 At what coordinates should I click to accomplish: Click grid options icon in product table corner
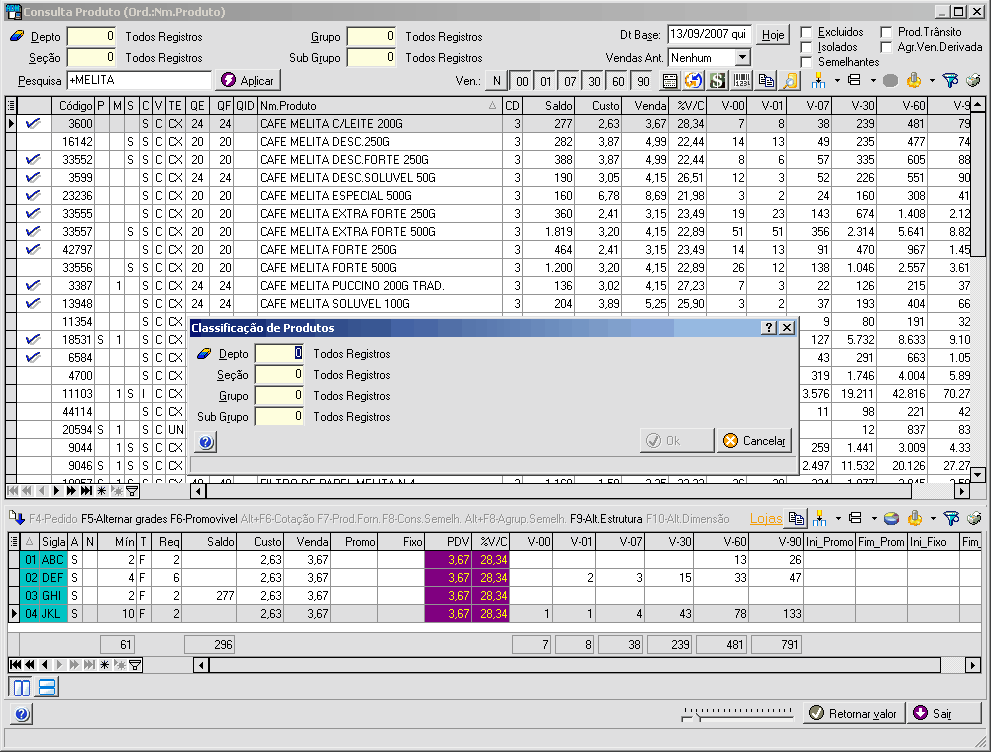tap(11, 106)
